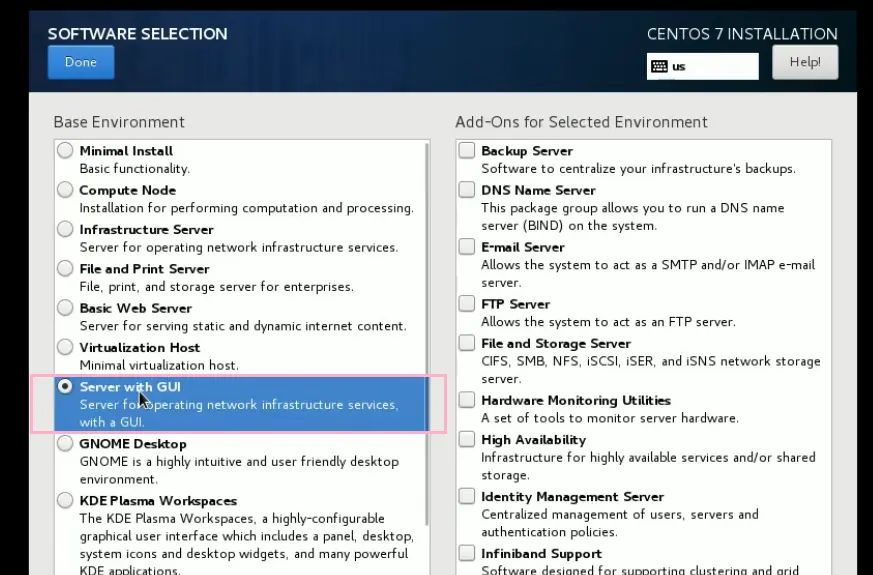Click 'File, print, and storage server for enterprises.'
Screen dimensions: 873x575
click(217, 287)
